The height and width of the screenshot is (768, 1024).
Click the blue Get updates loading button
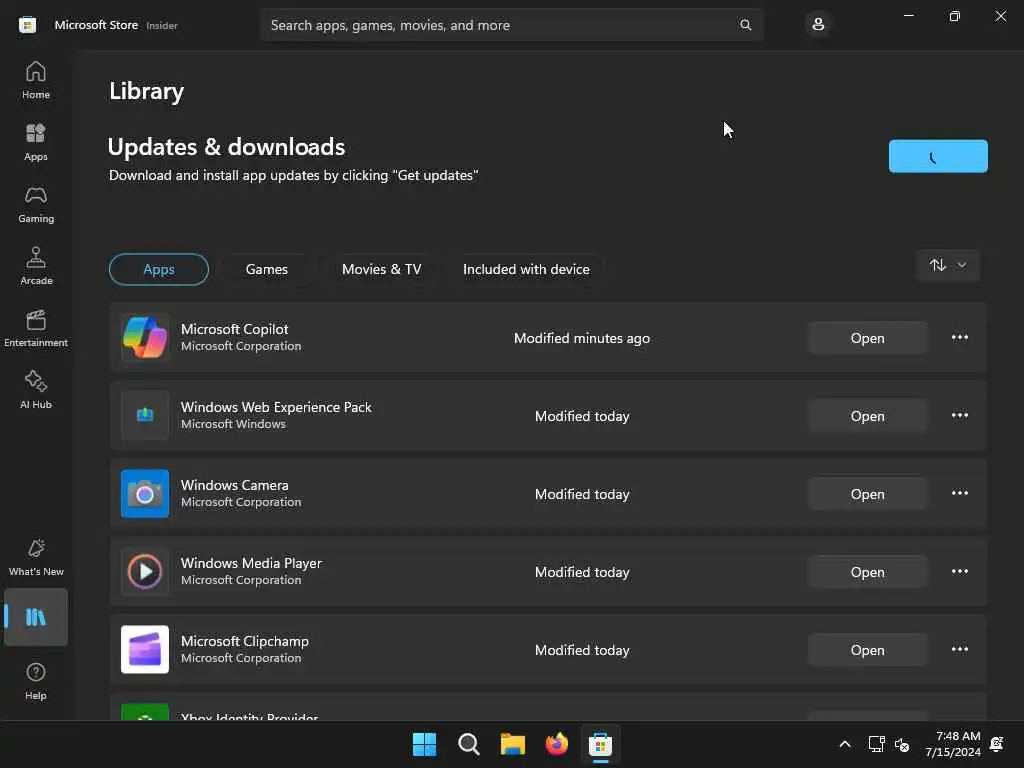click(938, 156)
